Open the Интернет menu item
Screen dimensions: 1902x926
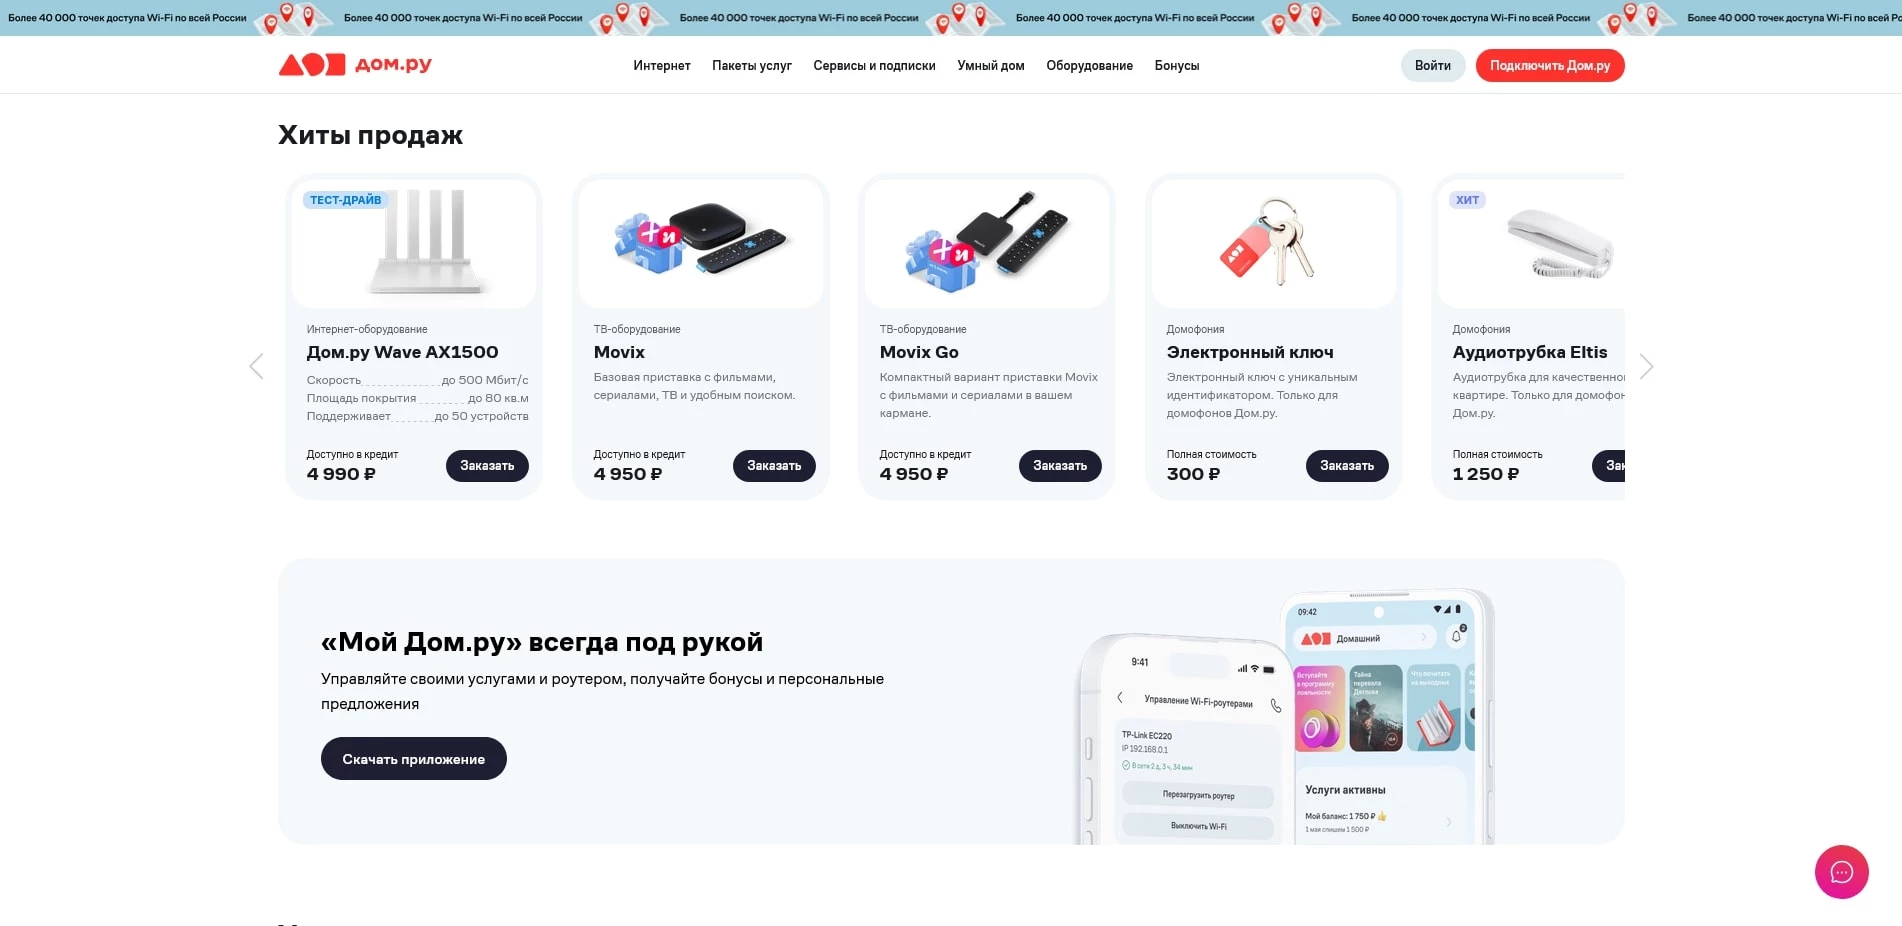click(x=662, y=66)
